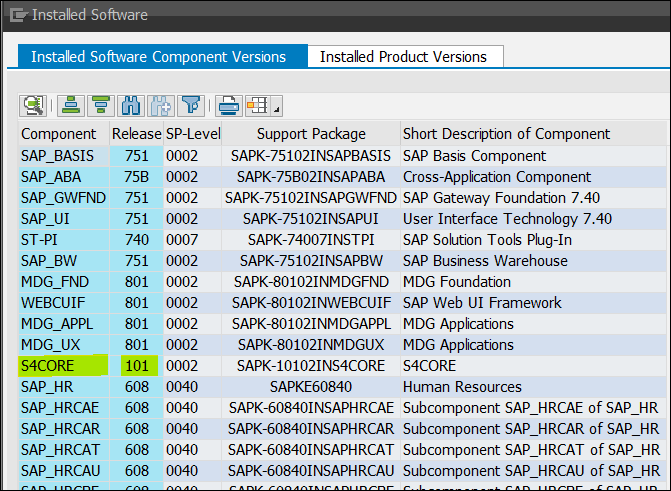Select the SAP_UI component cell
Screen dimensions: 671x491
coord(64,219)
